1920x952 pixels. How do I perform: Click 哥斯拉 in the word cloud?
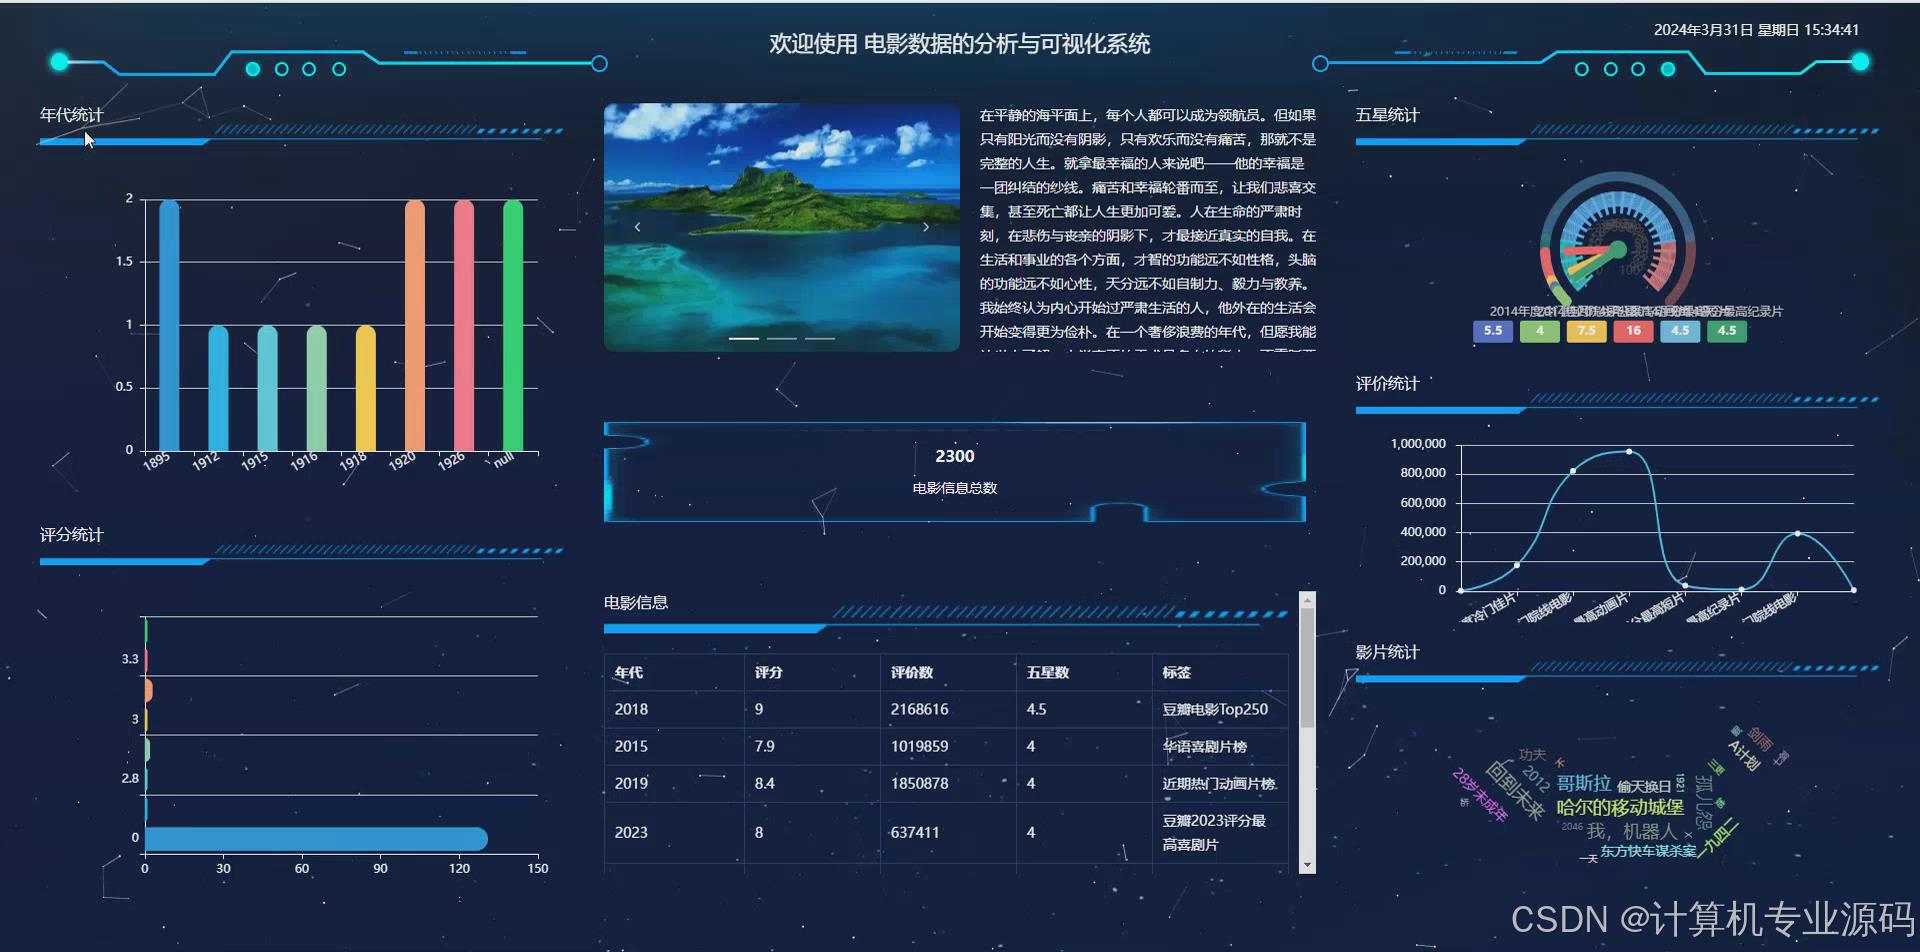click(x=1583, y=784)
